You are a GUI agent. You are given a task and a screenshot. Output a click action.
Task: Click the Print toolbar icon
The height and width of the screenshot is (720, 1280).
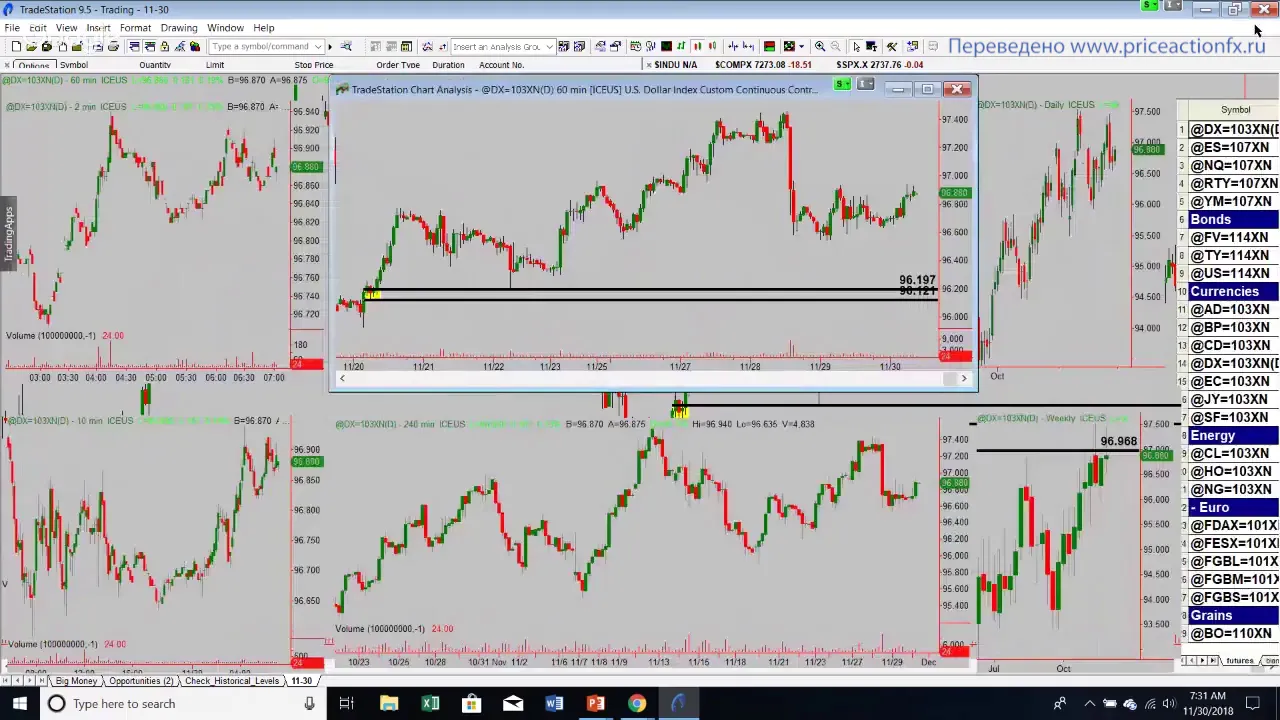(x=113, y=47)
